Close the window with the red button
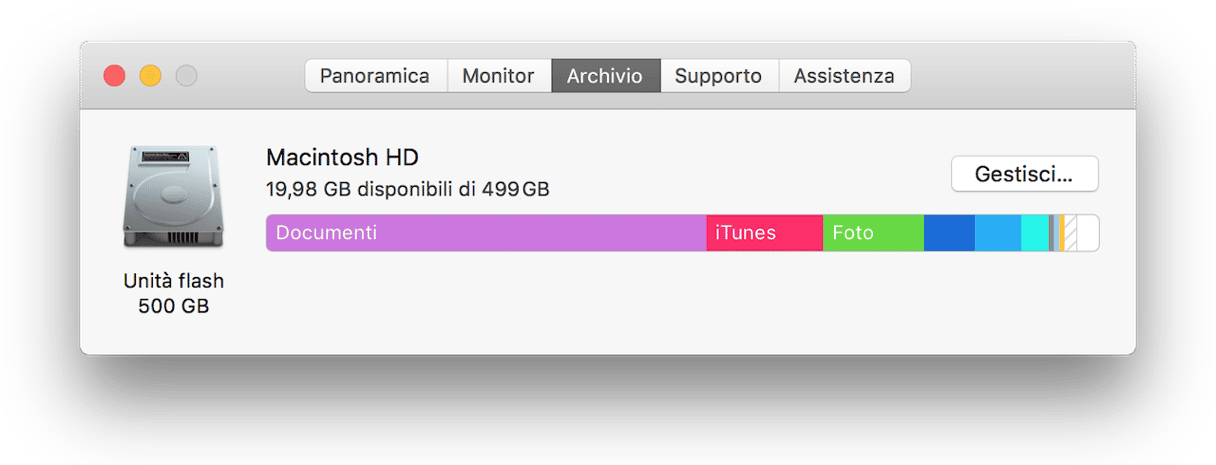This screenshot has width=1216, height=465. (x=115, y=76)
